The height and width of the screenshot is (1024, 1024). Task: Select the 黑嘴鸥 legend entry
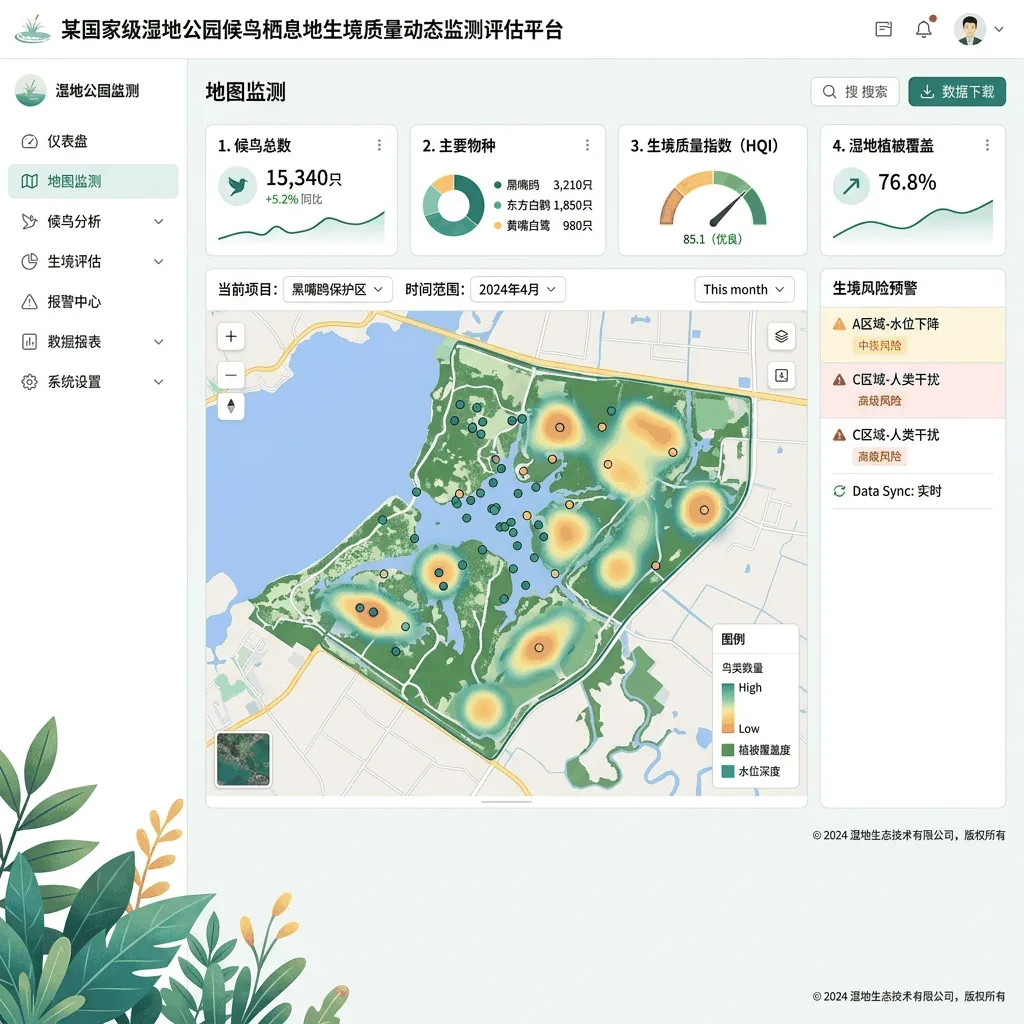click(x=543, y=185)
